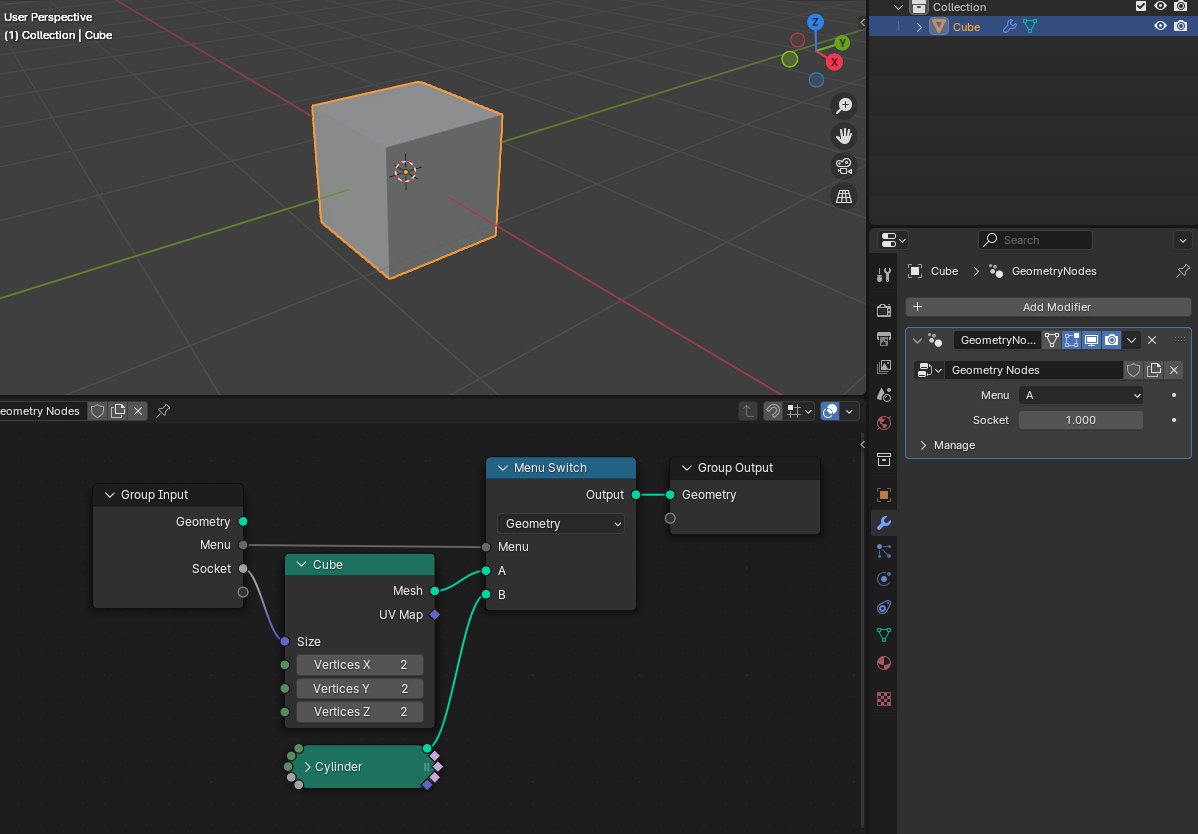Open the Tool properties tab
This screenshot has height=834, width=1198.
coord(884,275)
